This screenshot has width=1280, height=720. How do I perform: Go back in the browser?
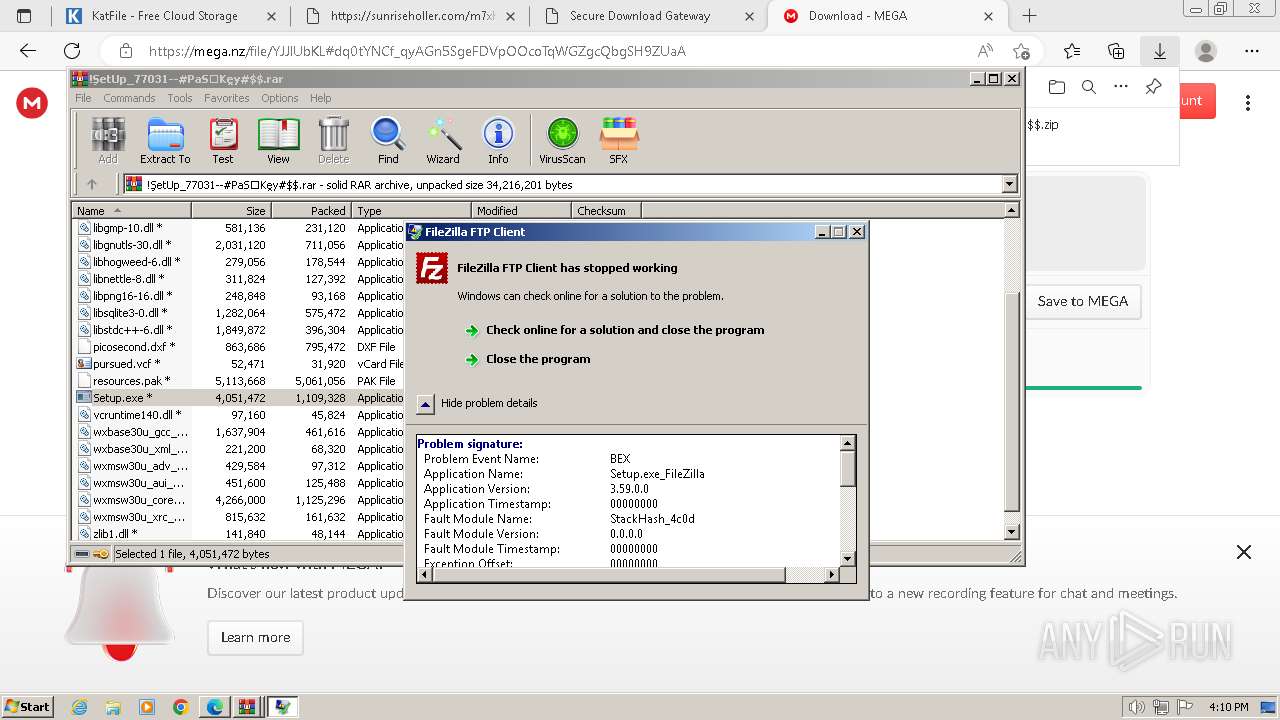tap(28, 51)
